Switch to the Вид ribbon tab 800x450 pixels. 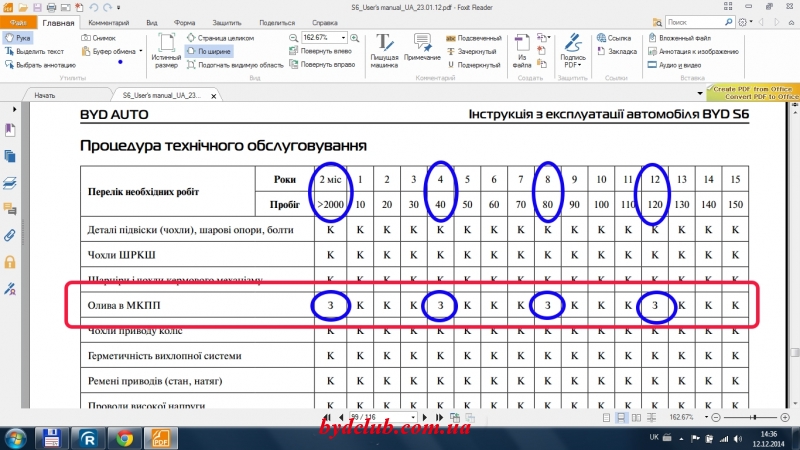[x=152, y=23]
